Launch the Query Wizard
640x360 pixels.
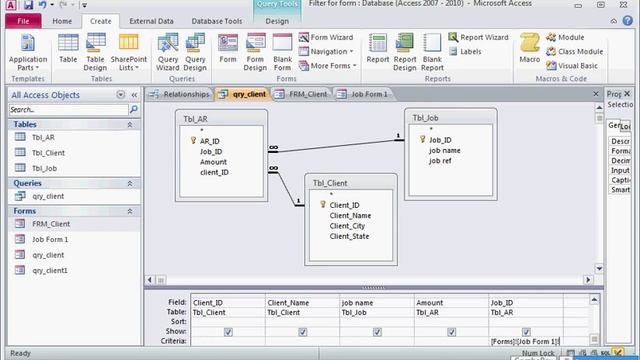click(168, 52)
